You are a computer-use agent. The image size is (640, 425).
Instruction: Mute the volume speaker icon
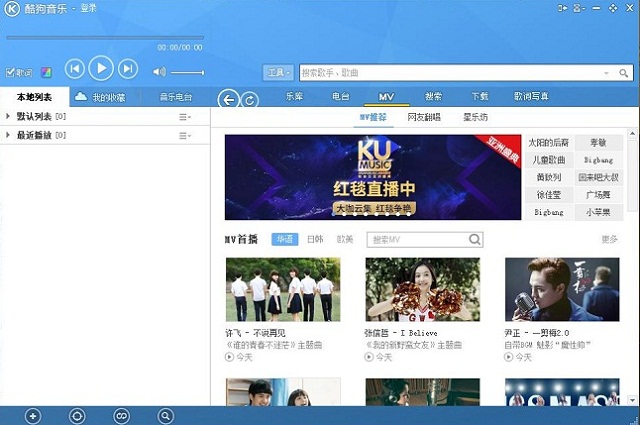[x=159, y=72]
